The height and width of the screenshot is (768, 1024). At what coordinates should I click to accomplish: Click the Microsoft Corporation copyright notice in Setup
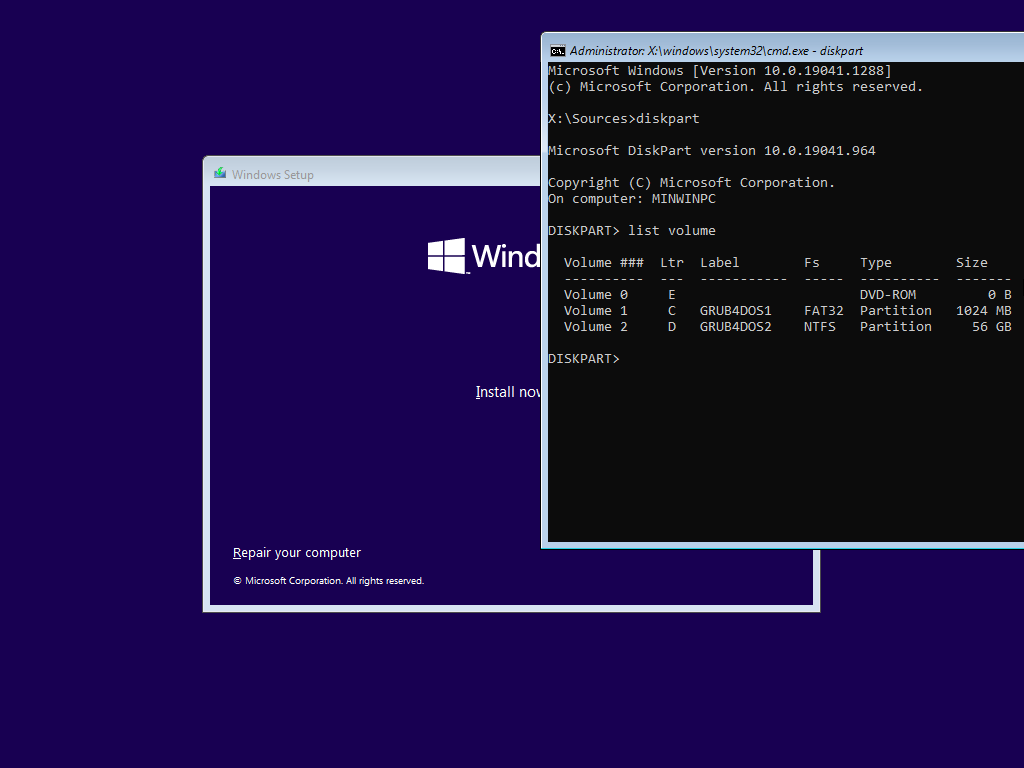329,581
